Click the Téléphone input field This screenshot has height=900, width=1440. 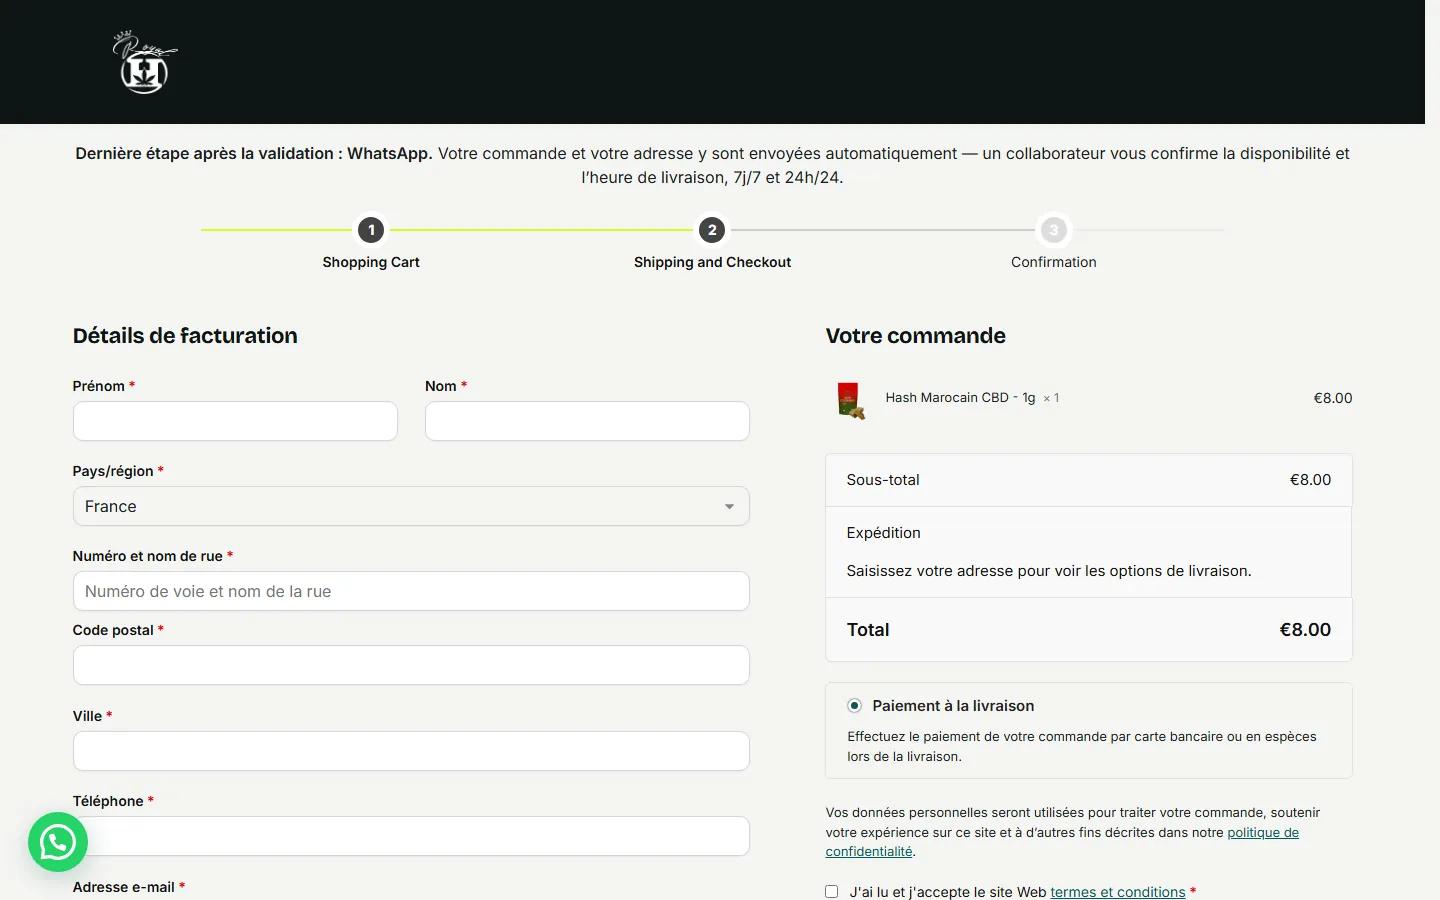[411, 836]
